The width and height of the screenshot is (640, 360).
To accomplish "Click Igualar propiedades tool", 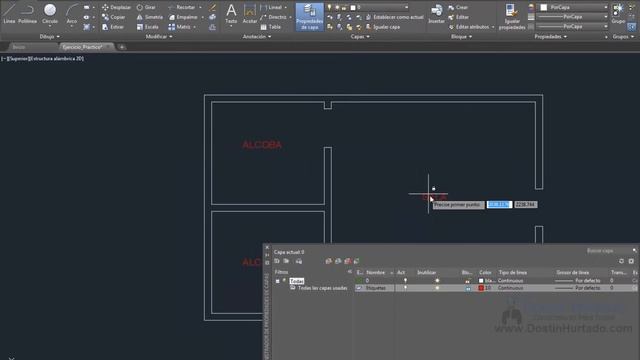I will [512, 17].
